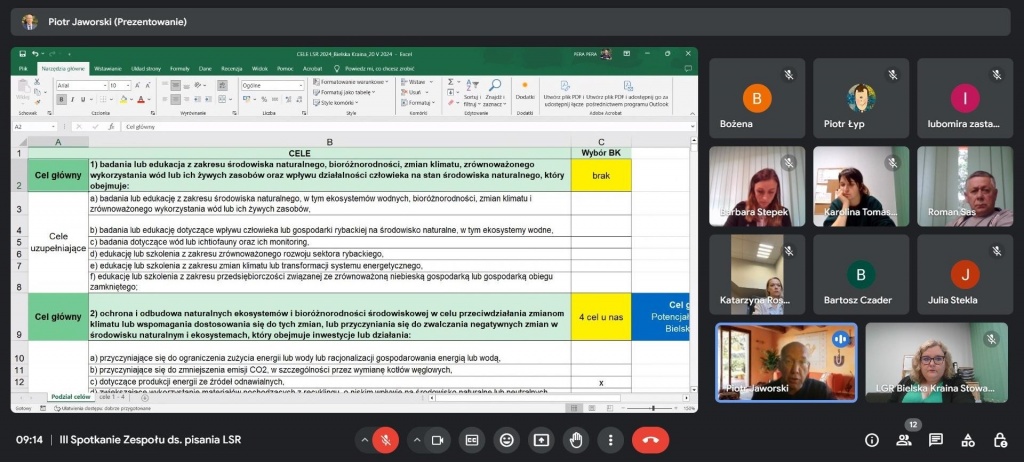This screenshot has width=1024, height=462.
Task: Select Barbara Stępek video tile
Action: pos(757,186)
